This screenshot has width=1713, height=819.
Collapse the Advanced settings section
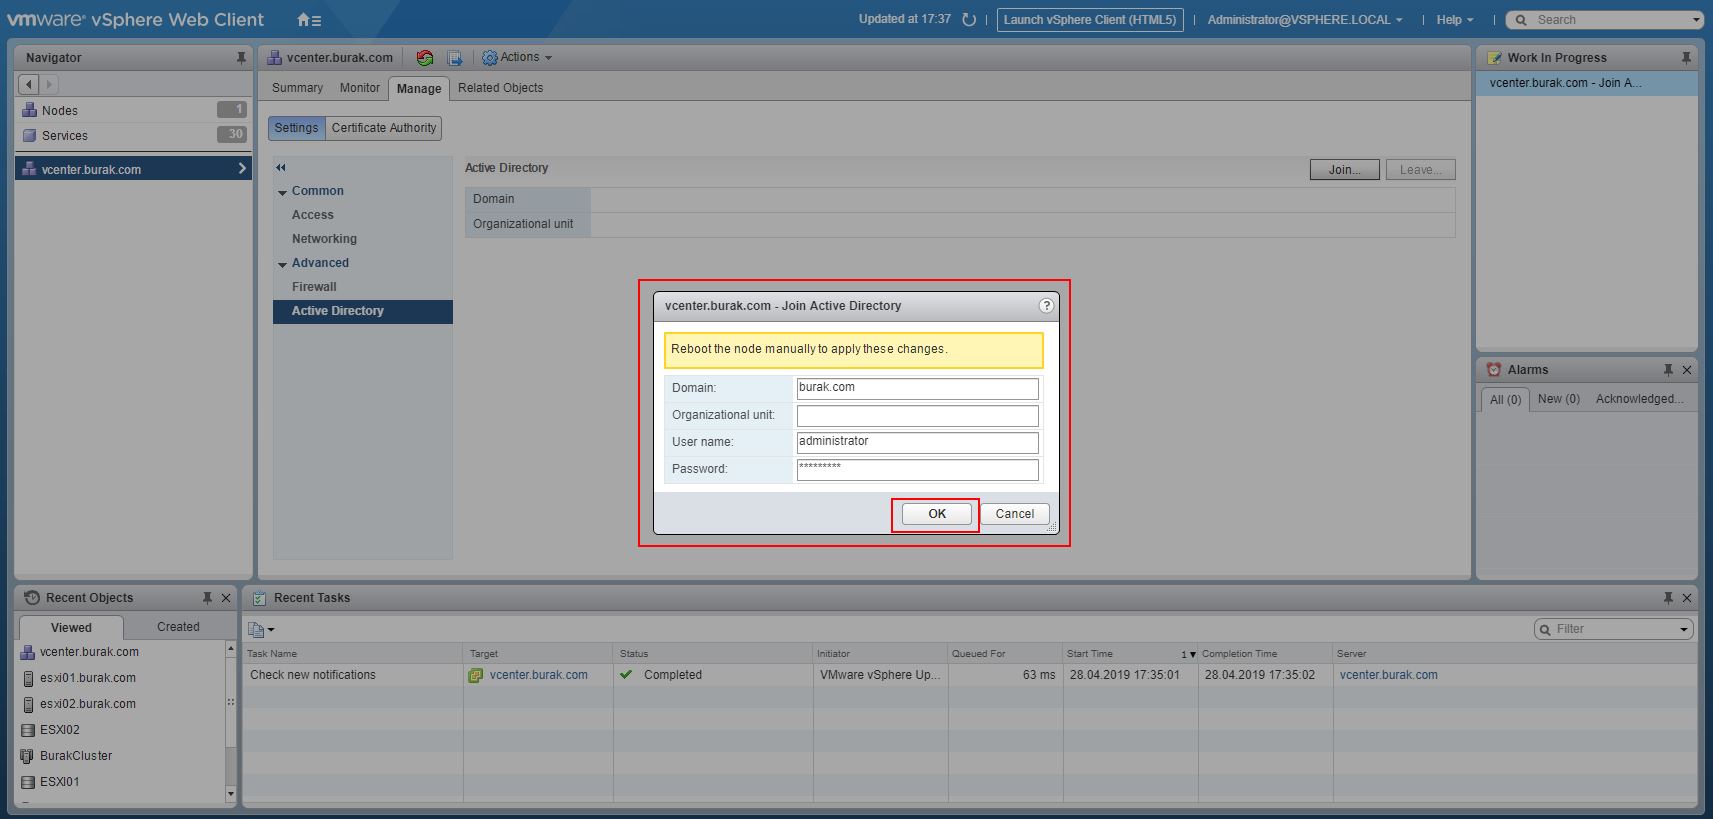tap(283, 264)
